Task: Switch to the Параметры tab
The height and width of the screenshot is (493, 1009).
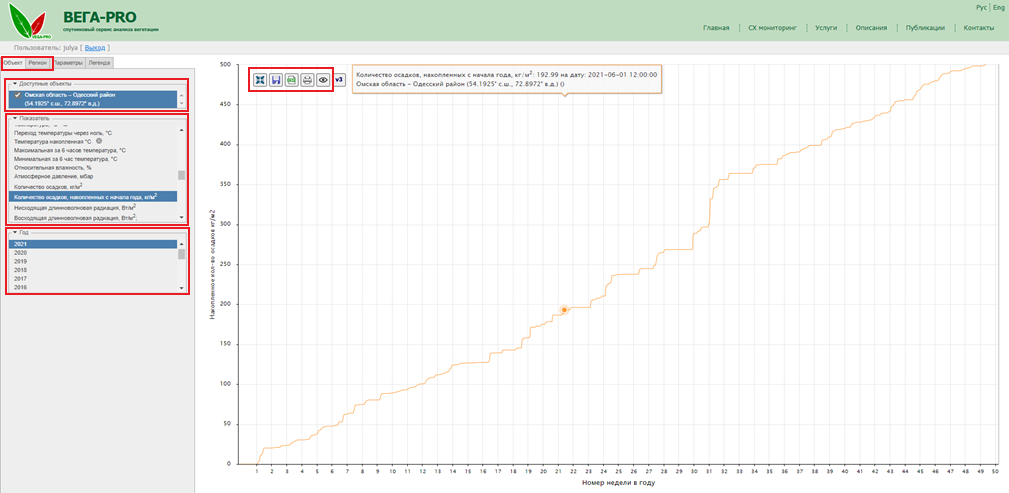Action: coord(68,62)
